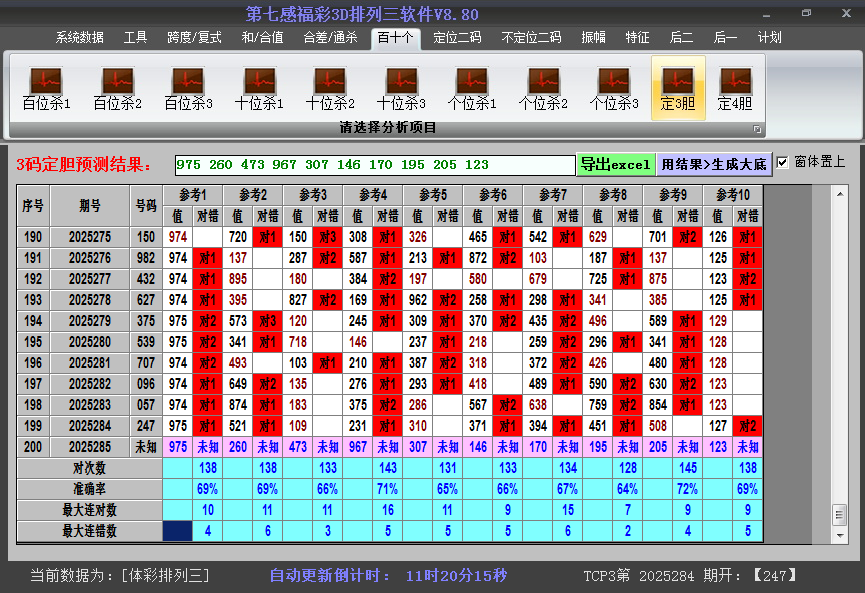Select the 个位杀1 icon
The height and width of the screenshot is (593, 865).
[x=472, y=88]
